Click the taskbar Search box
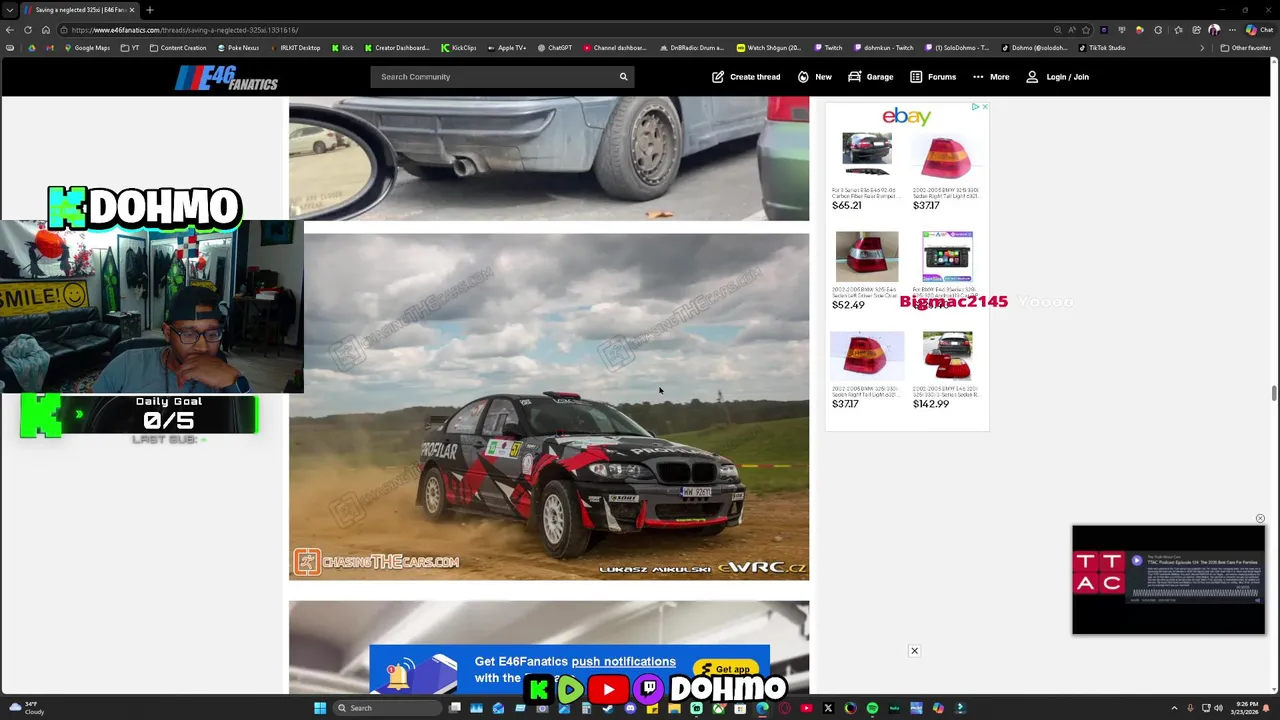Viewport: 1280px width, 720px height. click(387, 708)
